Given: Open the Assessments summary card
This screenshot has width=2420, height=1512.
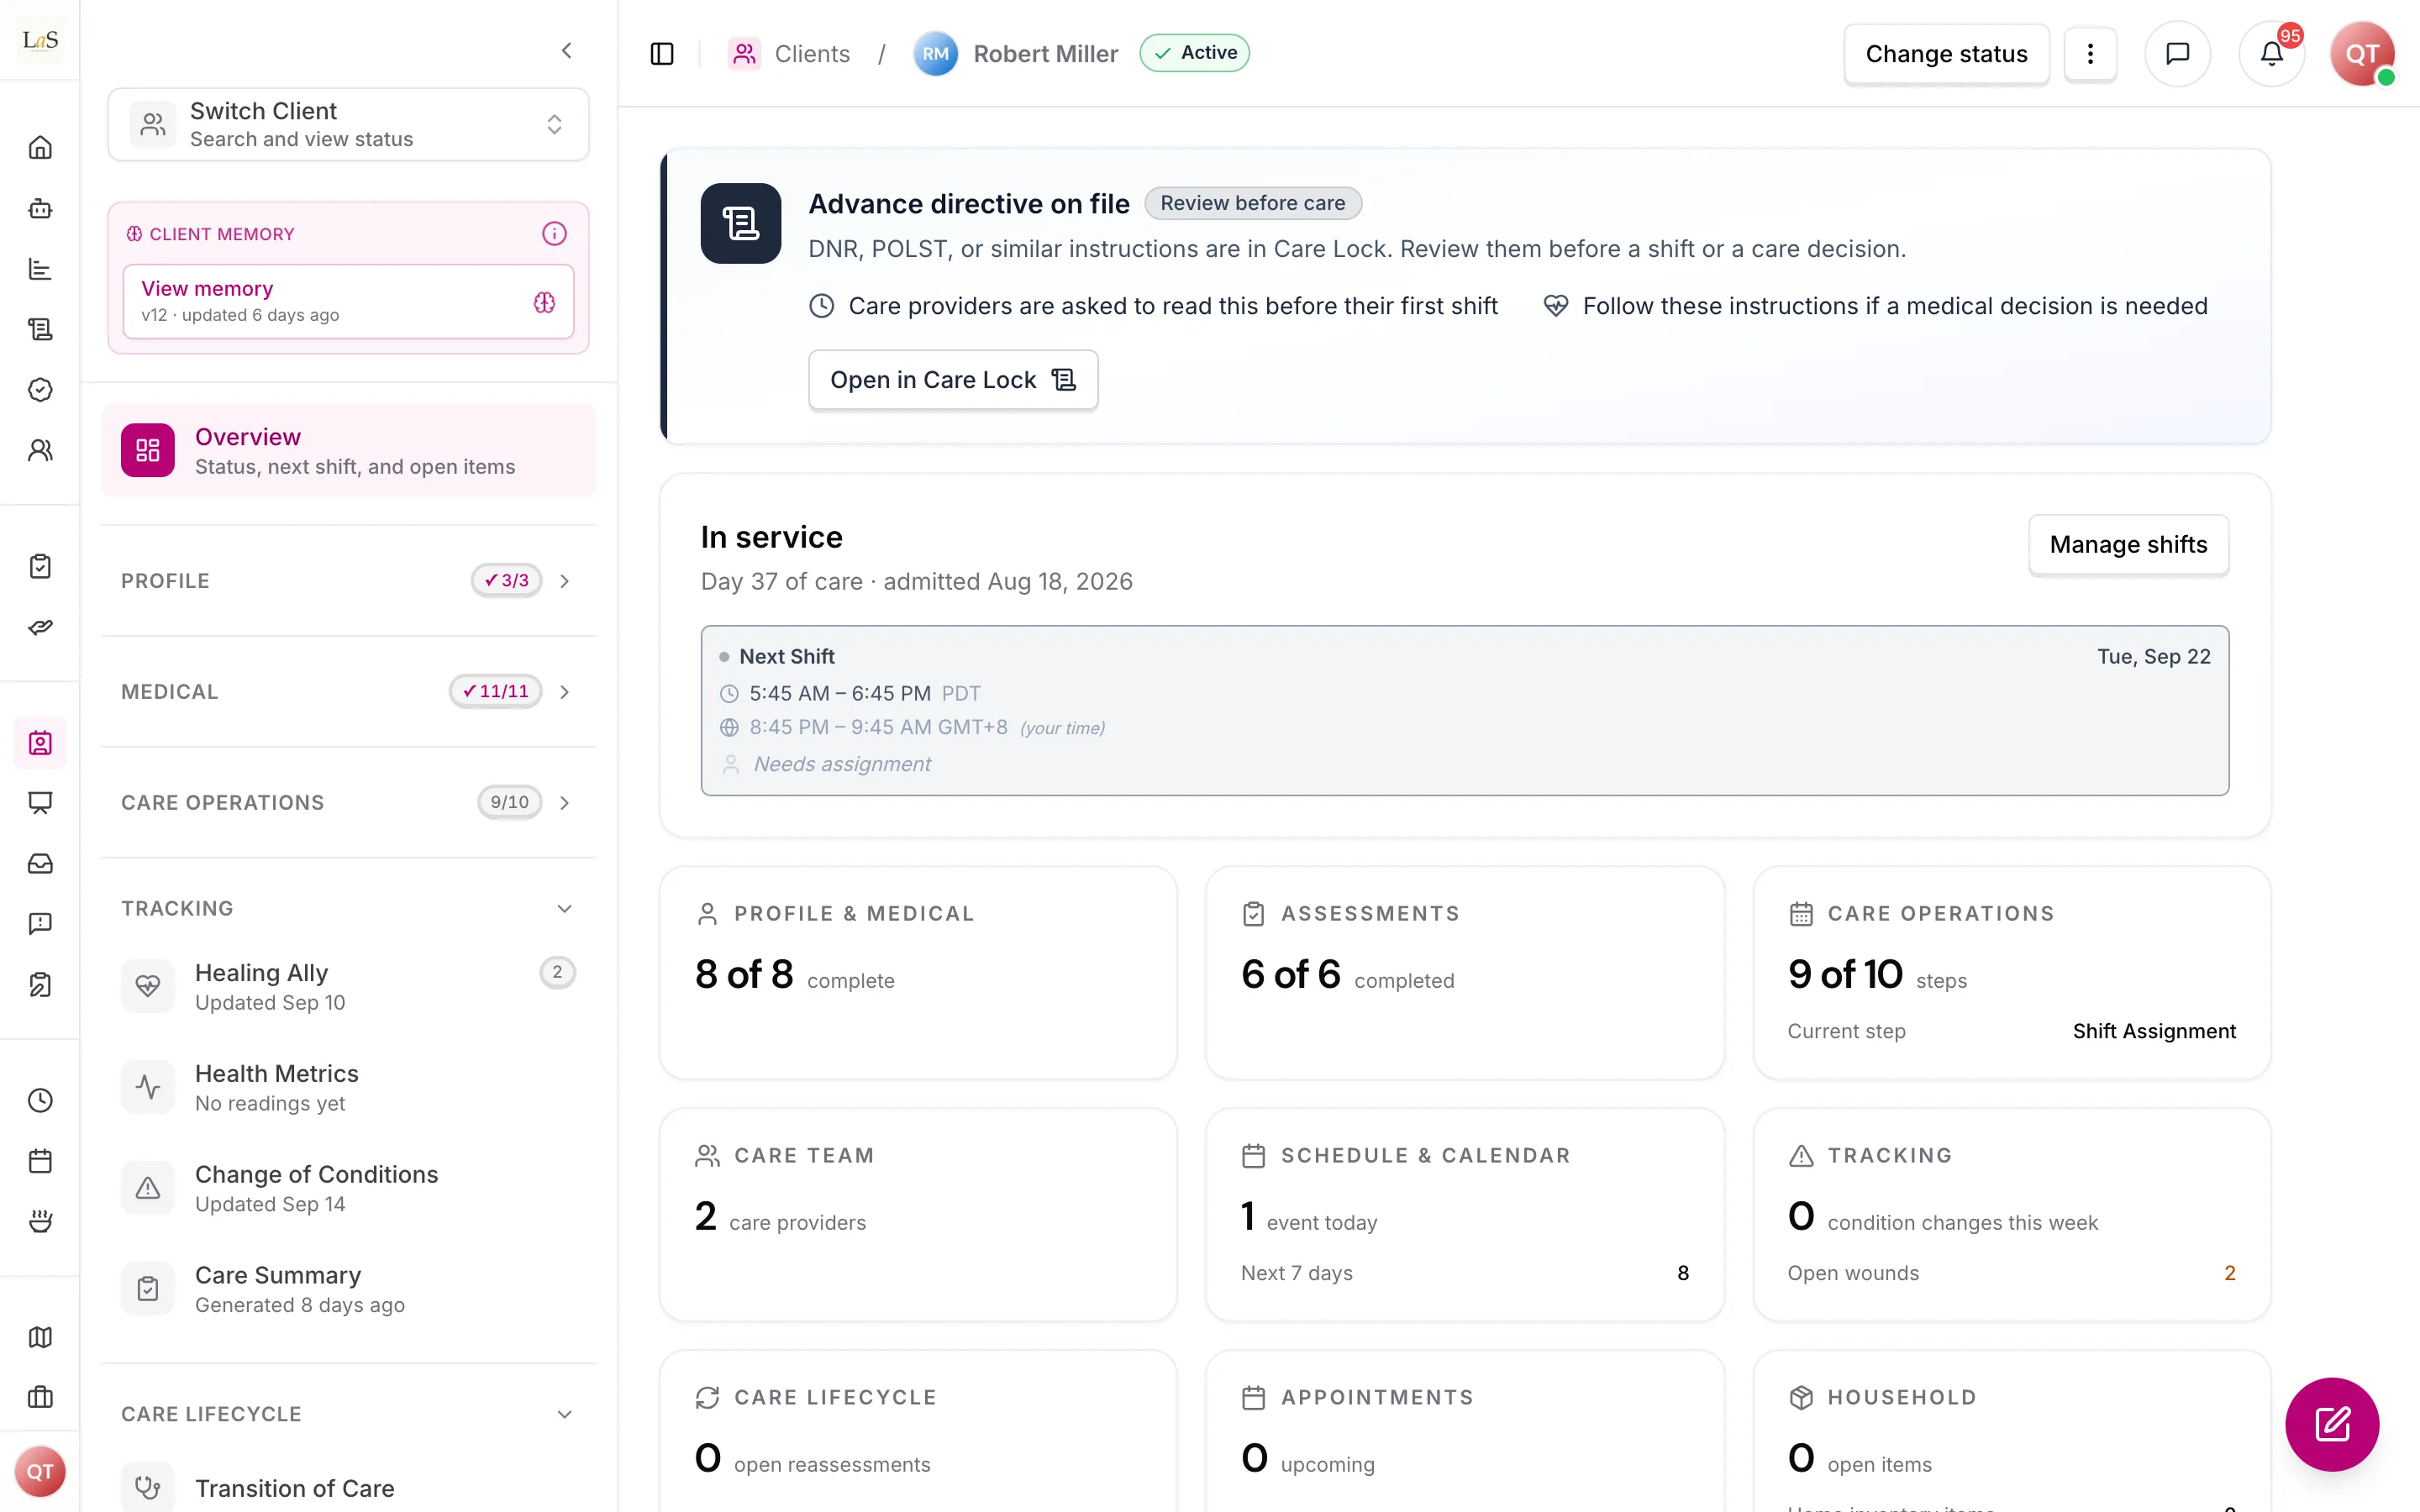Looking at the screenshot, I should (x=1464, y=973).
